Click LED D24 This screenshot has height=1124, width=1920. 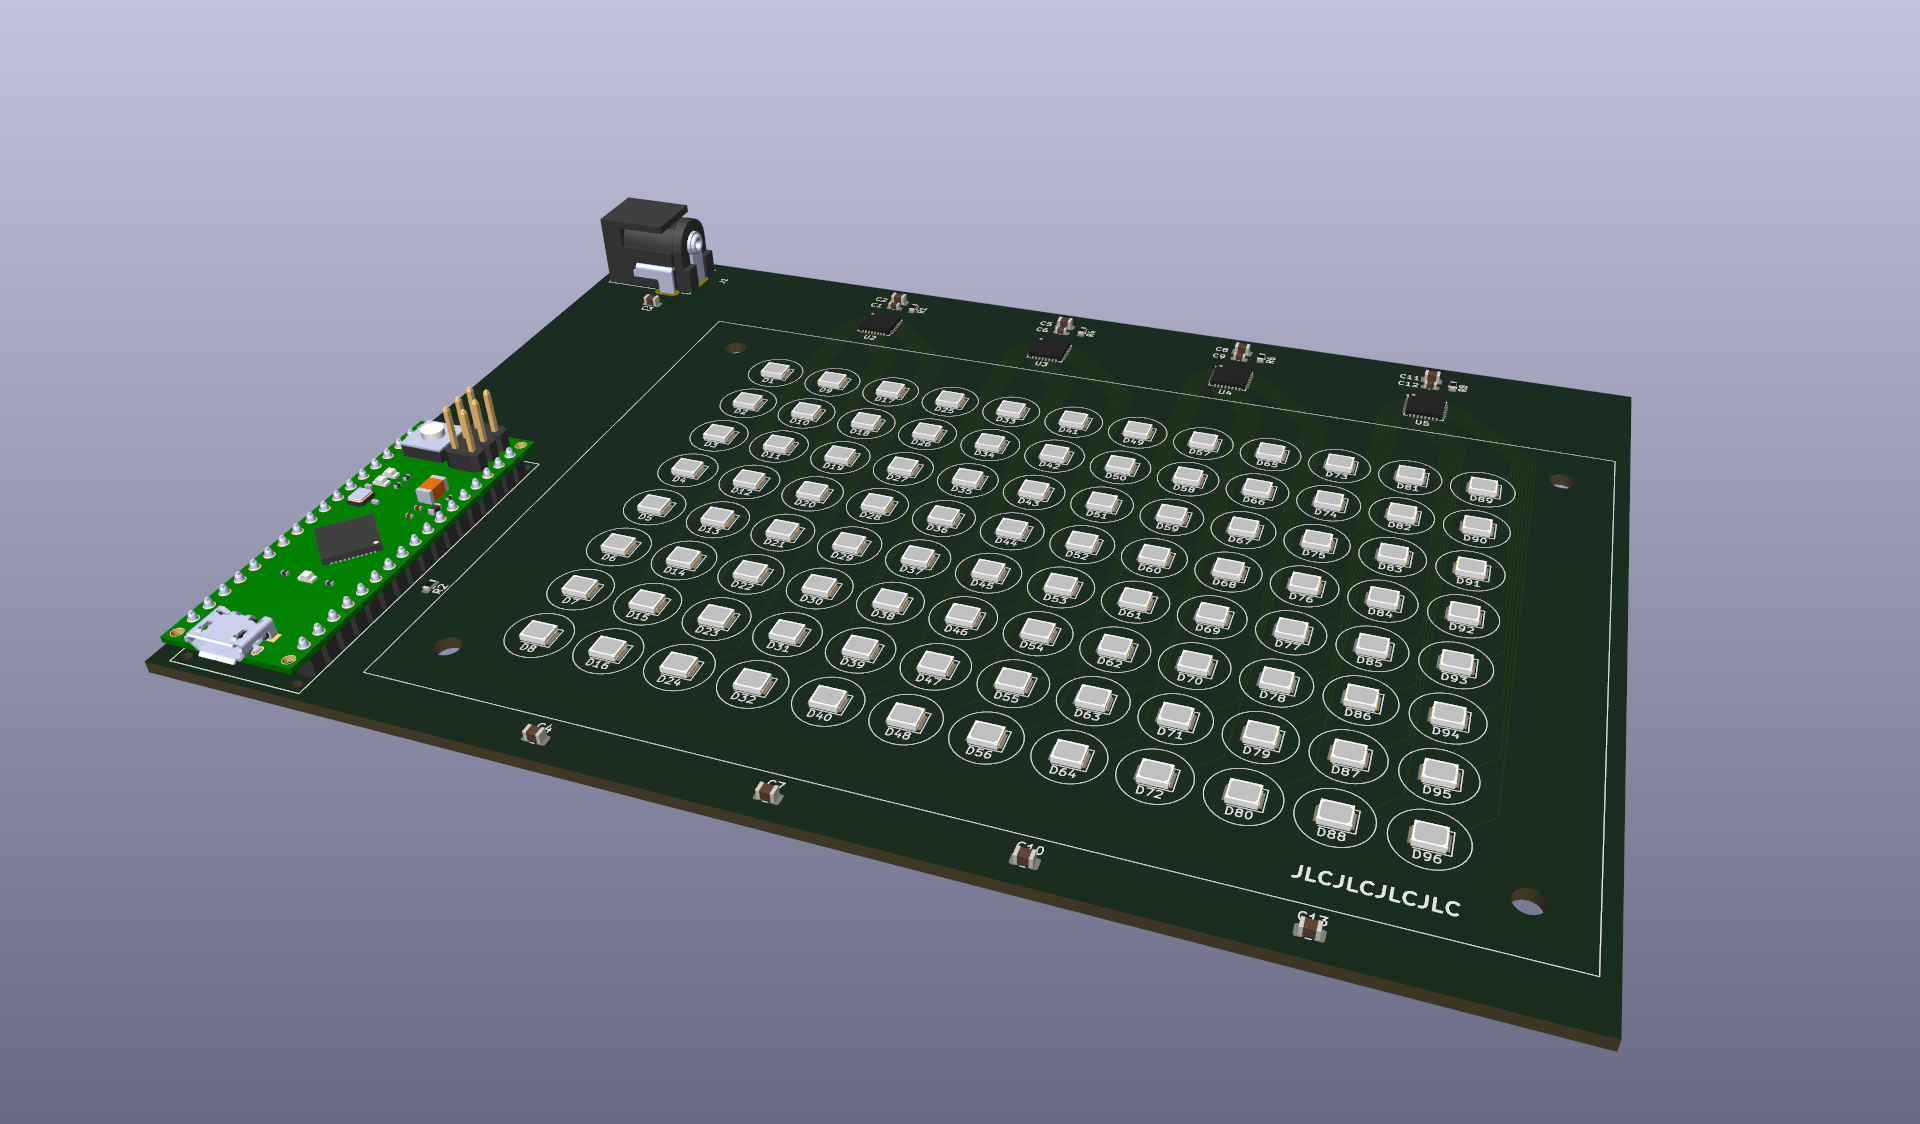680,665
